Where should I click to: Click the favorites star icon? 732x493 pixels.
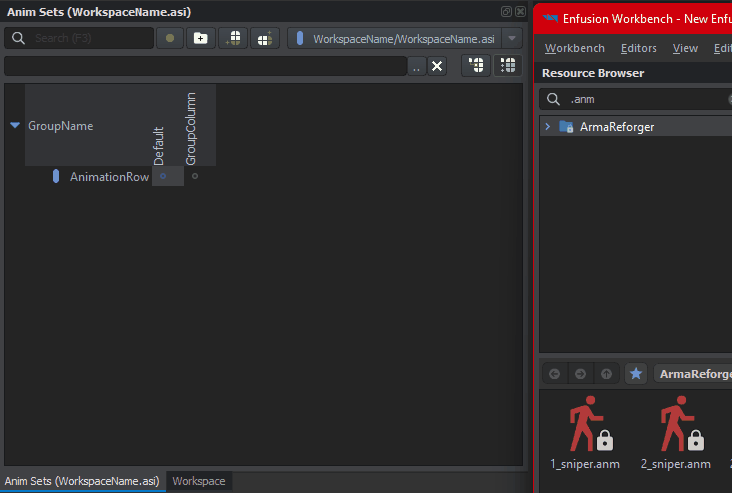[635, 374]
